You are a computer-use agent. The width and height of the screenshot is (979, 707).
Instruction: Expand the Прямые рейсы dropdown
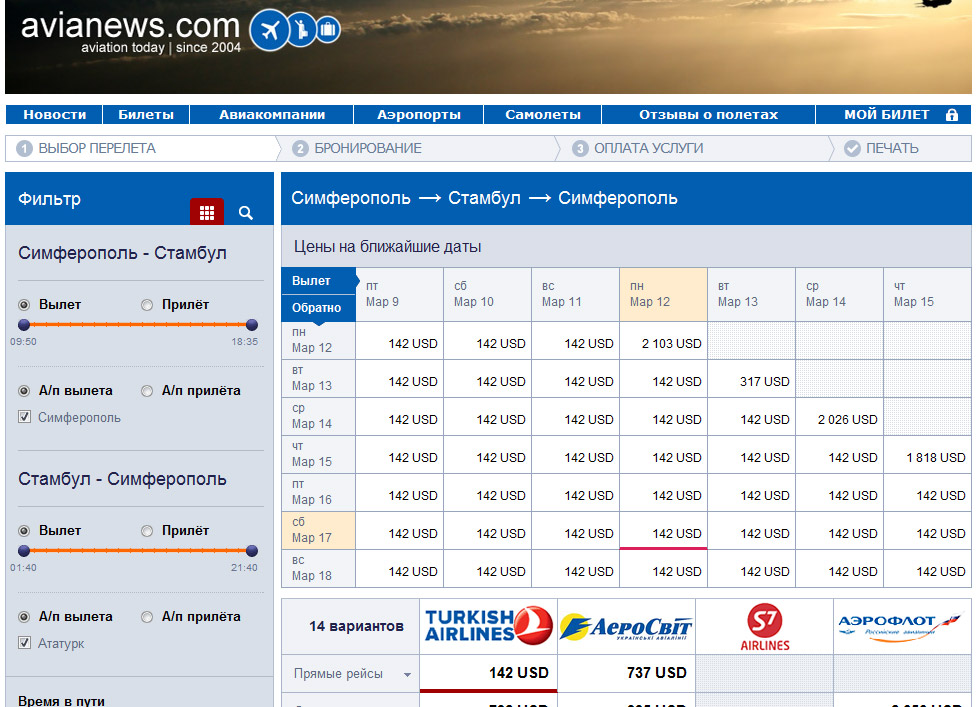pyautogui.click(x=407, y=675)
